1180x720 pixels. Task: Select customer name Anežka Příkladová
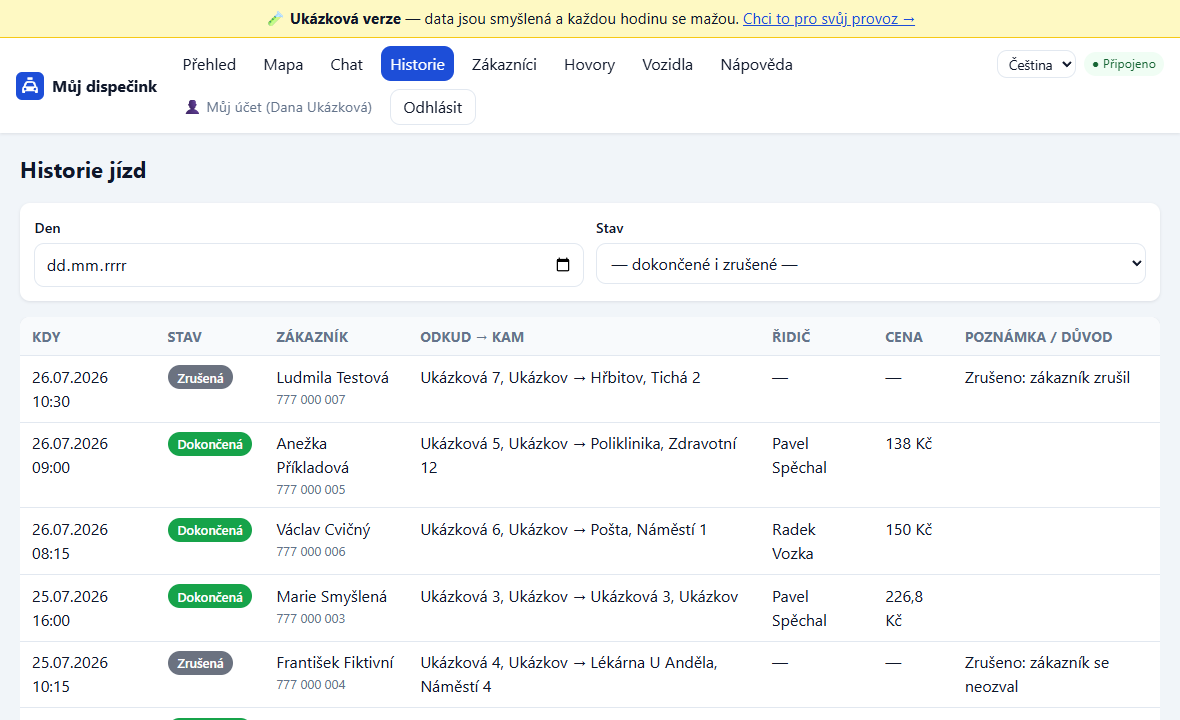pyautogui.click(x=312, y=456)
